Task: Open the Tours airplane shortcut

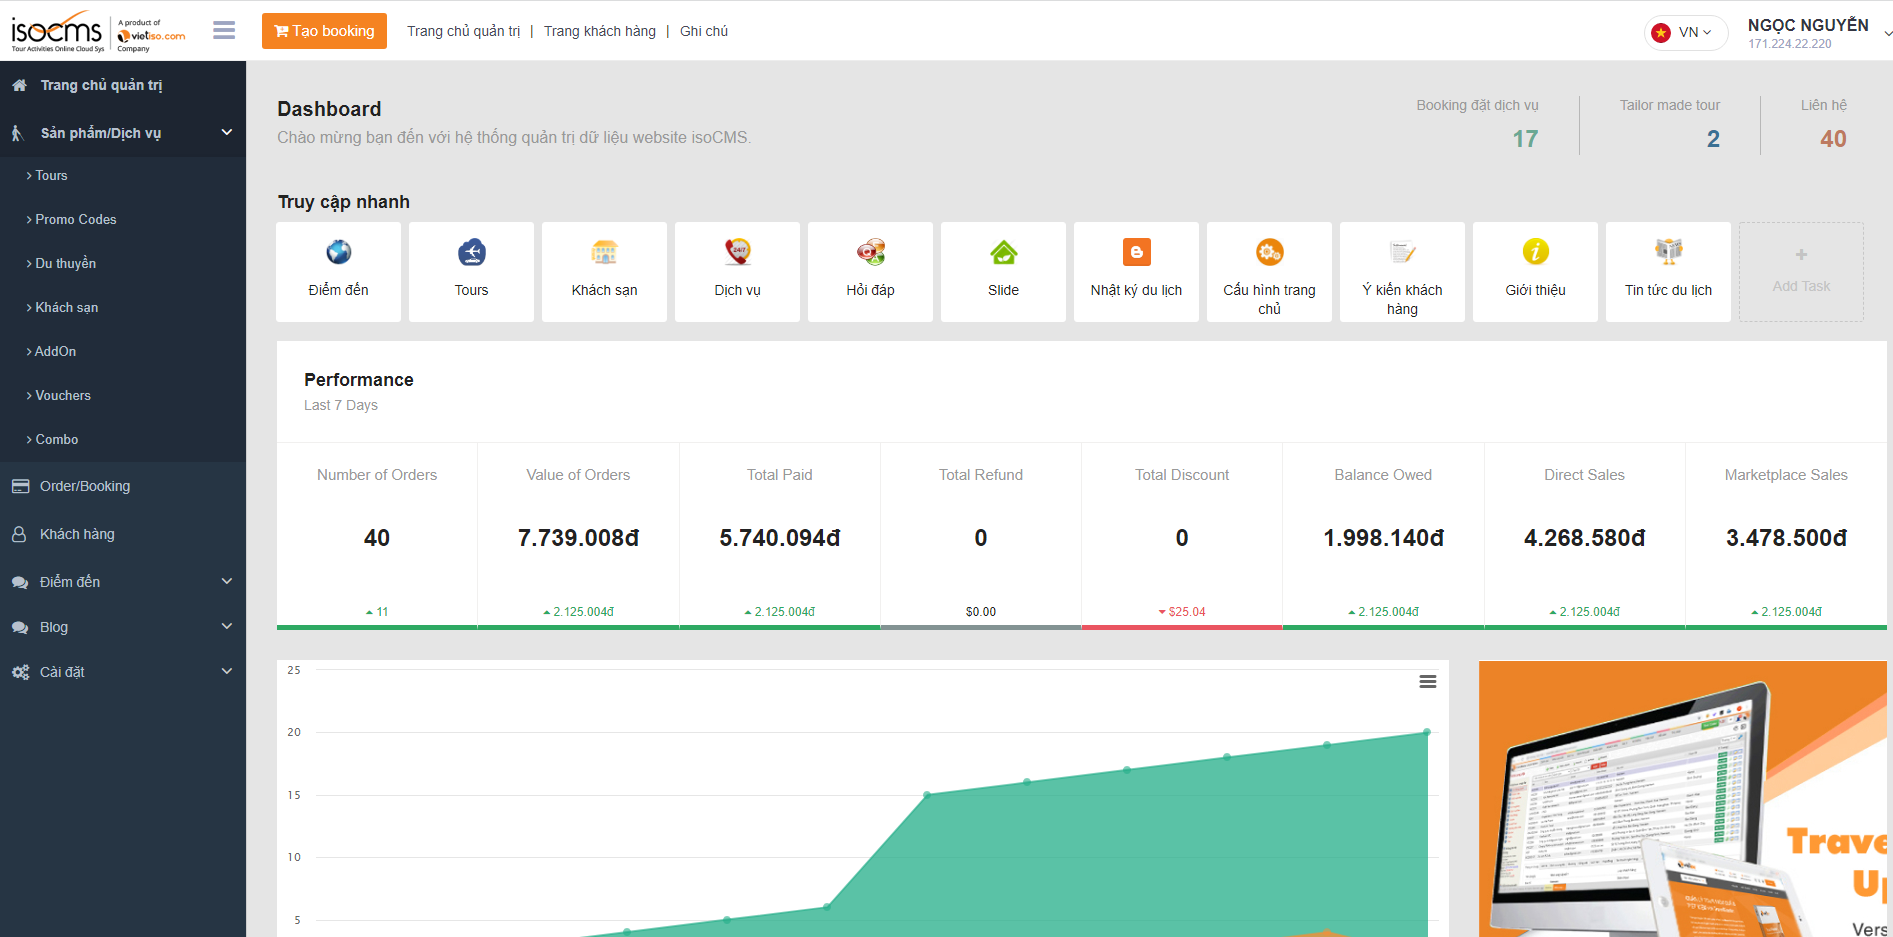Action: coord(471,272)
